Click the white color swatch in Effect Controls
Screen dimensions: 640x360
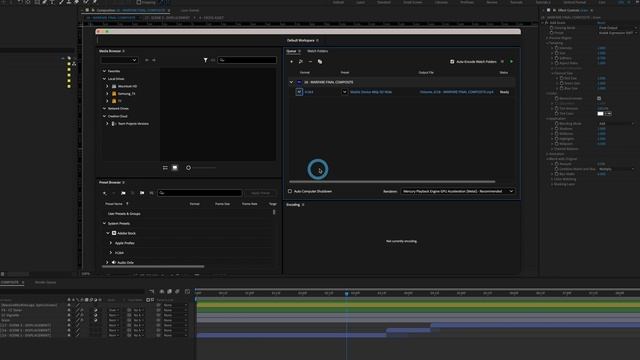[600, 113]
